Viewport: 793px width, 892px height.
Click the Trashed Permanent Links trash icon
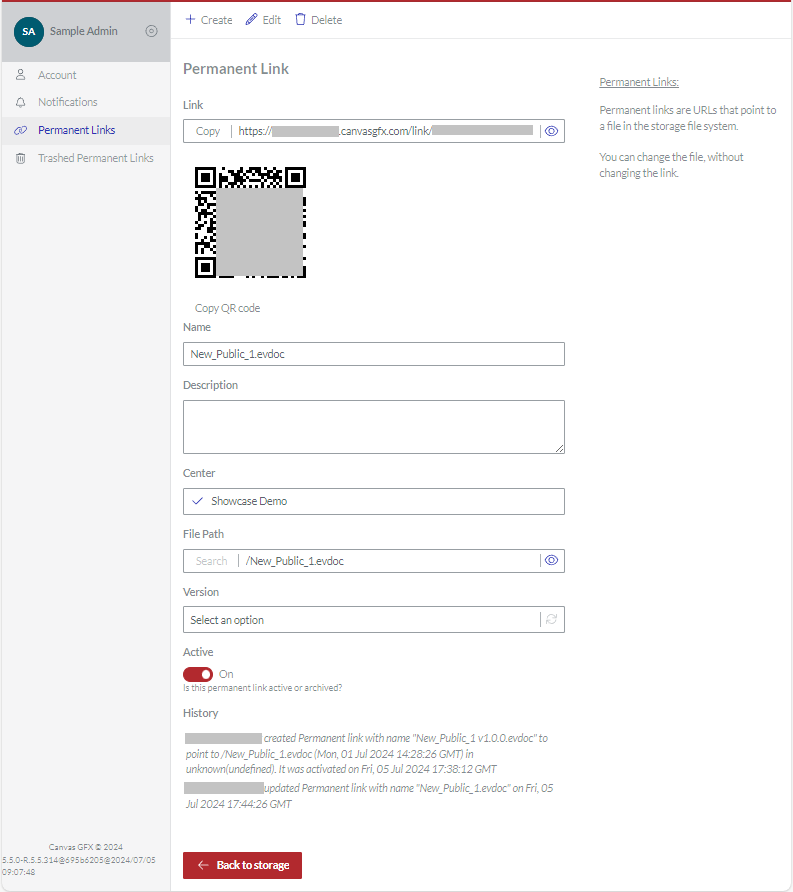[20, 158]
